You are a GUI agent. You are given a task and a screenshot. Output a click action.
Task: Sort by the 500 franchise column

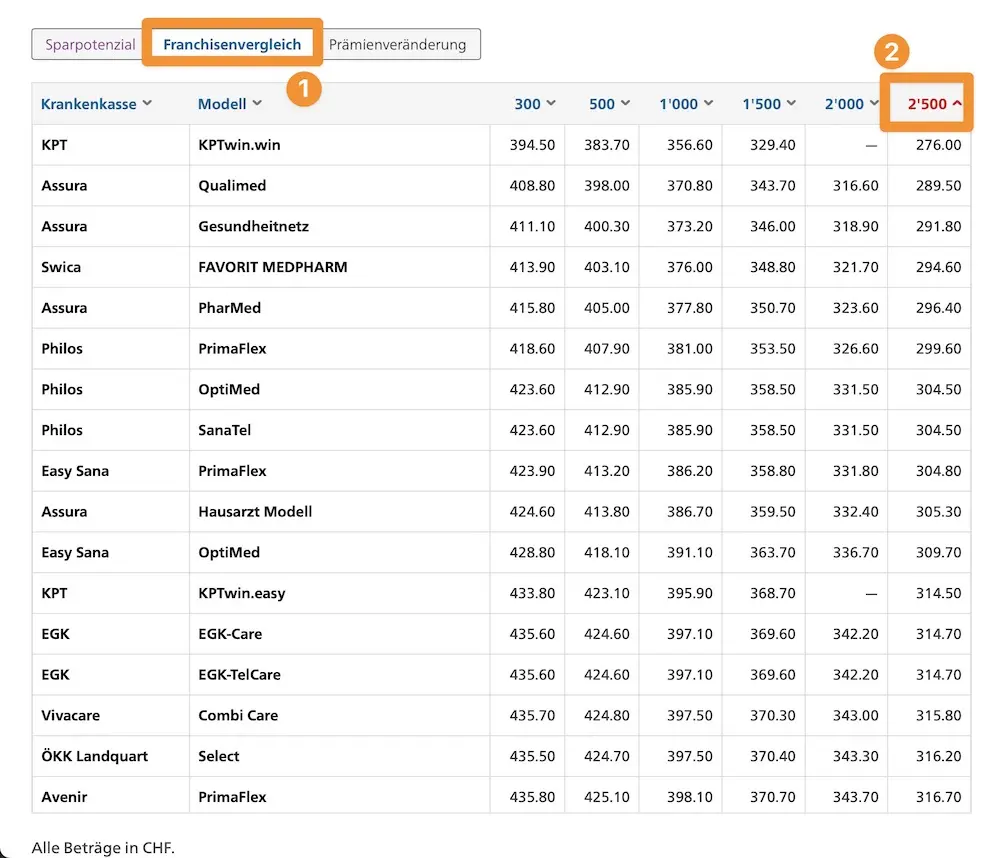[x=609, y=104]
